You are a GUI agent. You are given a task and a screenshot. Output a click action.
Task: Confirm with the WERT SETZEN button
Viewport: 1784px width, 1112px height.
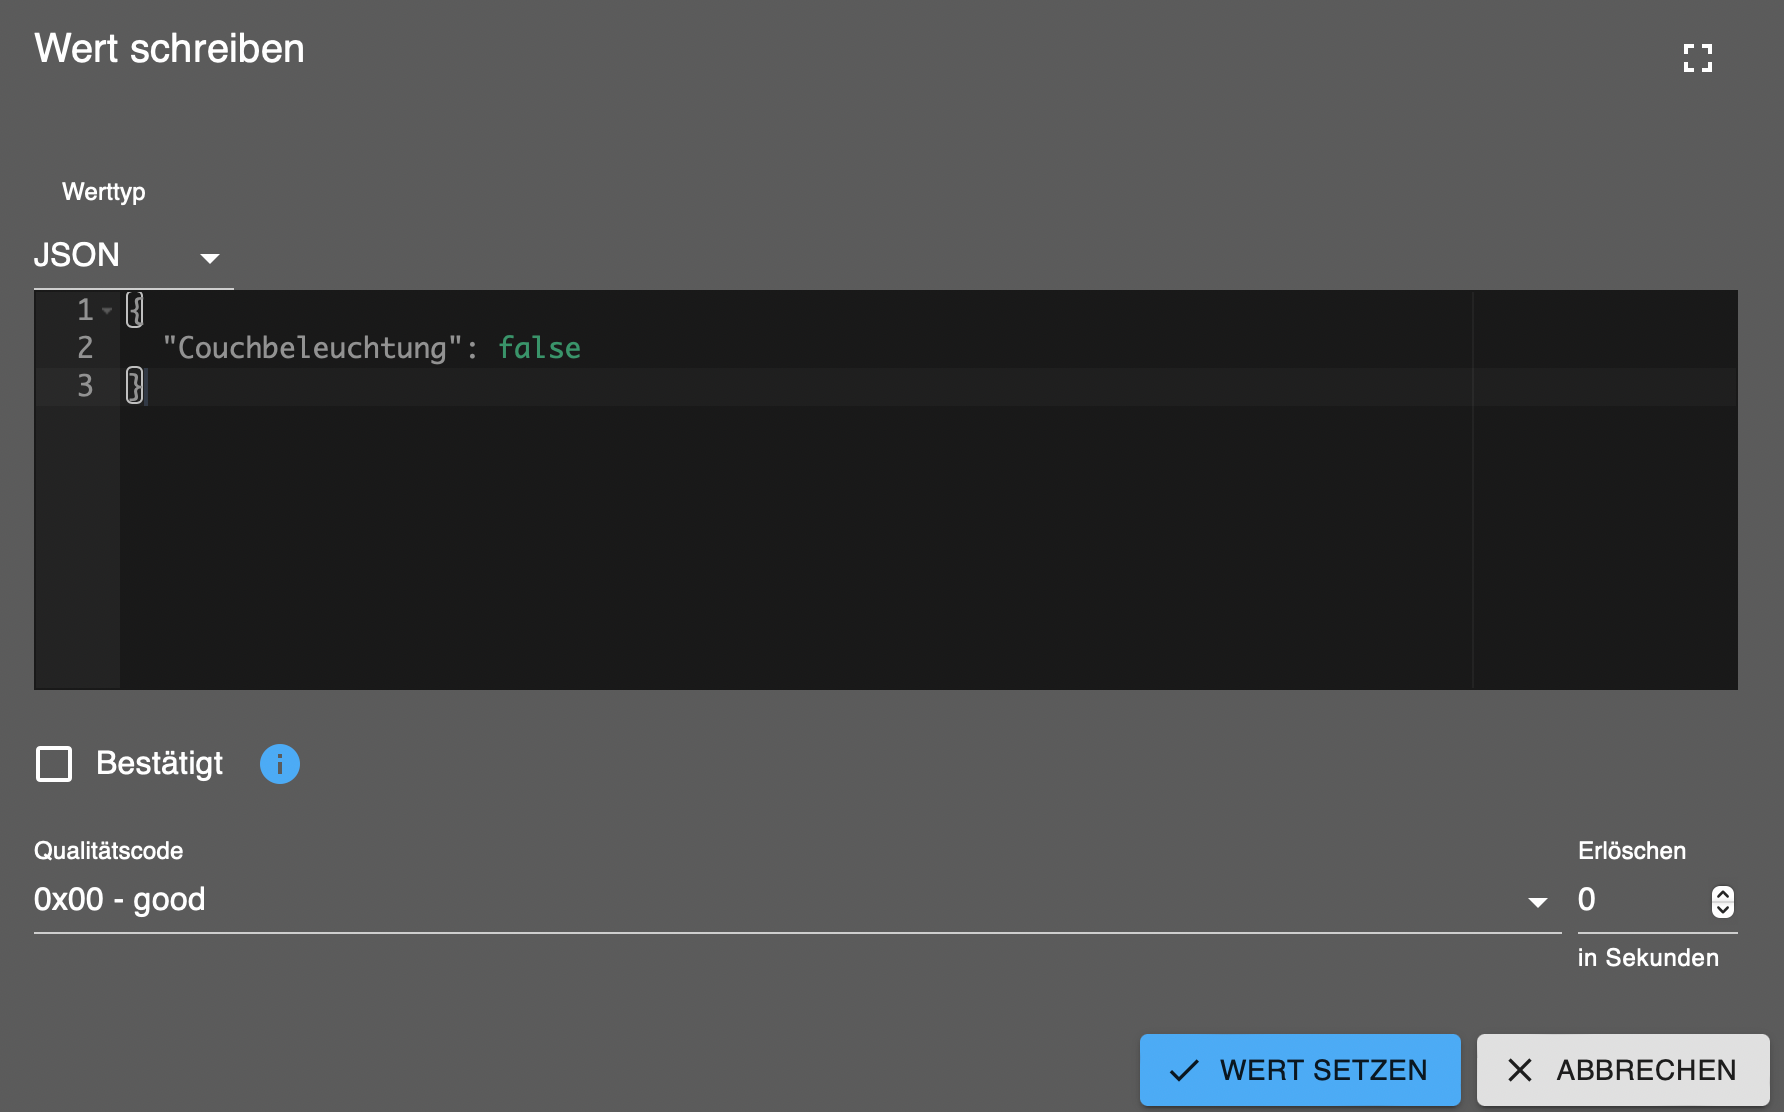pos(1299,1070)
